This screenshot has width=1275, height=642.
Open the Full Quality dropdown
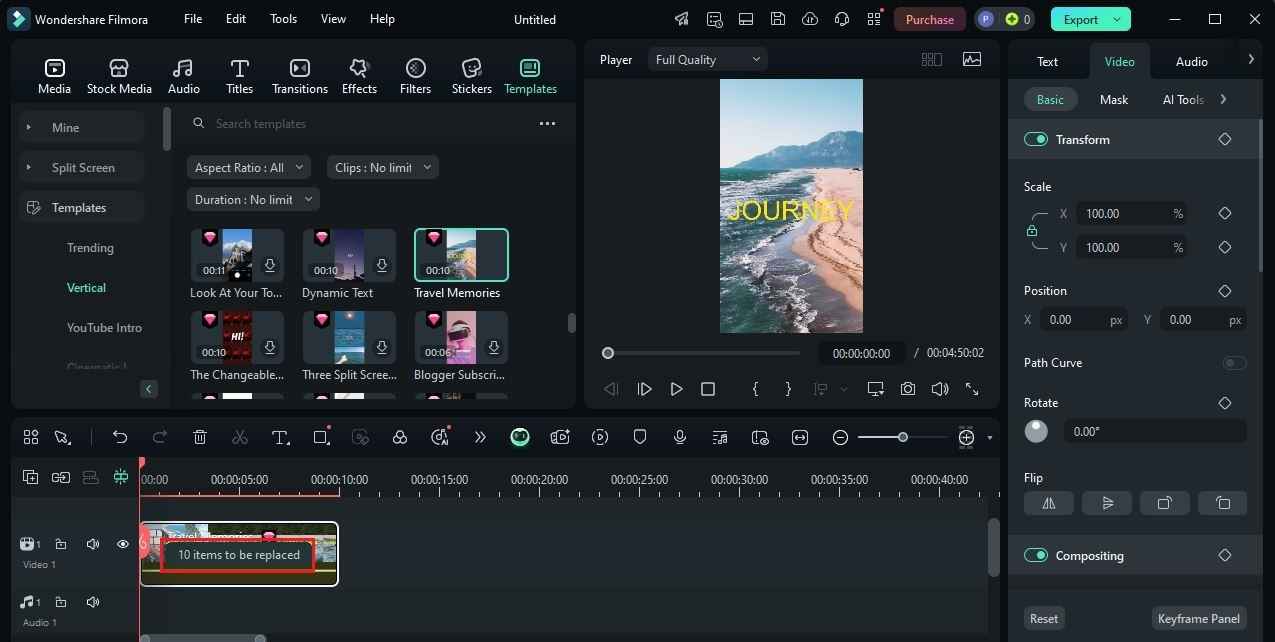click(707, 59)
